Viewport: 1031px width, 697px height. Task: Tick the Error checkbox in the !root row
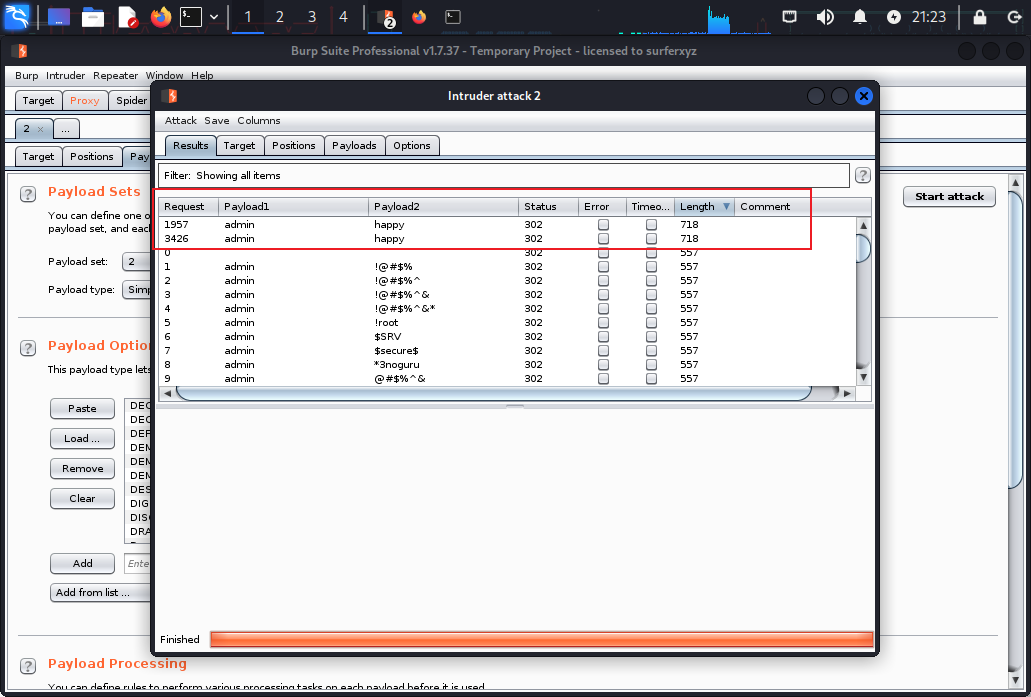tap(603, 323)
